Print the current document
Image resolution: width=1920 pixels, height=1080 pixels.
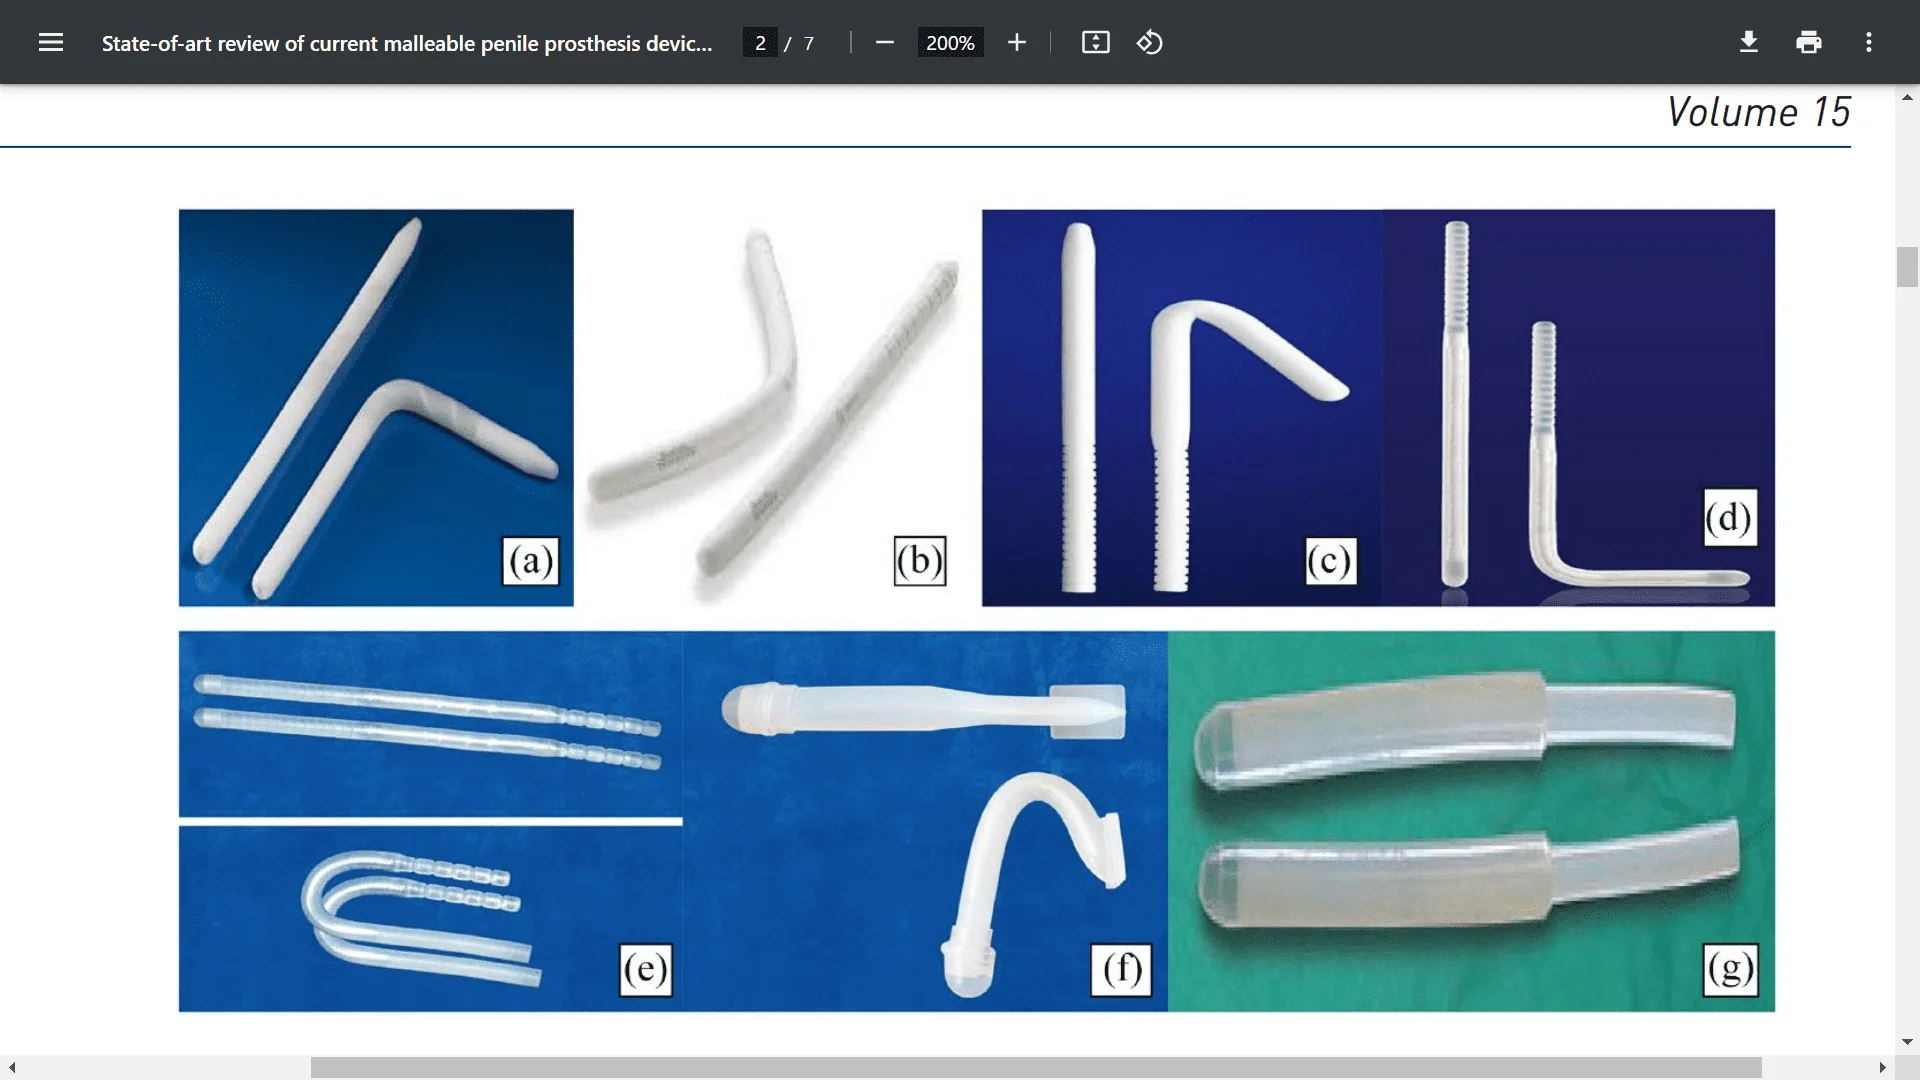(1808, 42)
